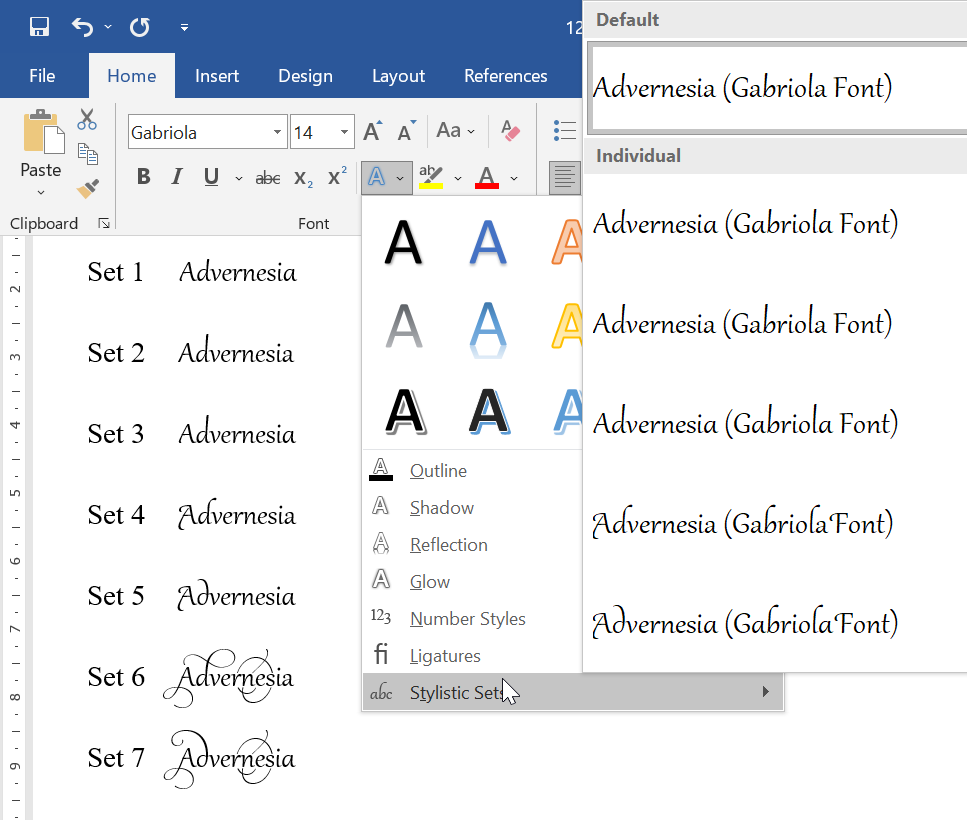
Task: Click the bullets list icon
Action: [564, 131]
